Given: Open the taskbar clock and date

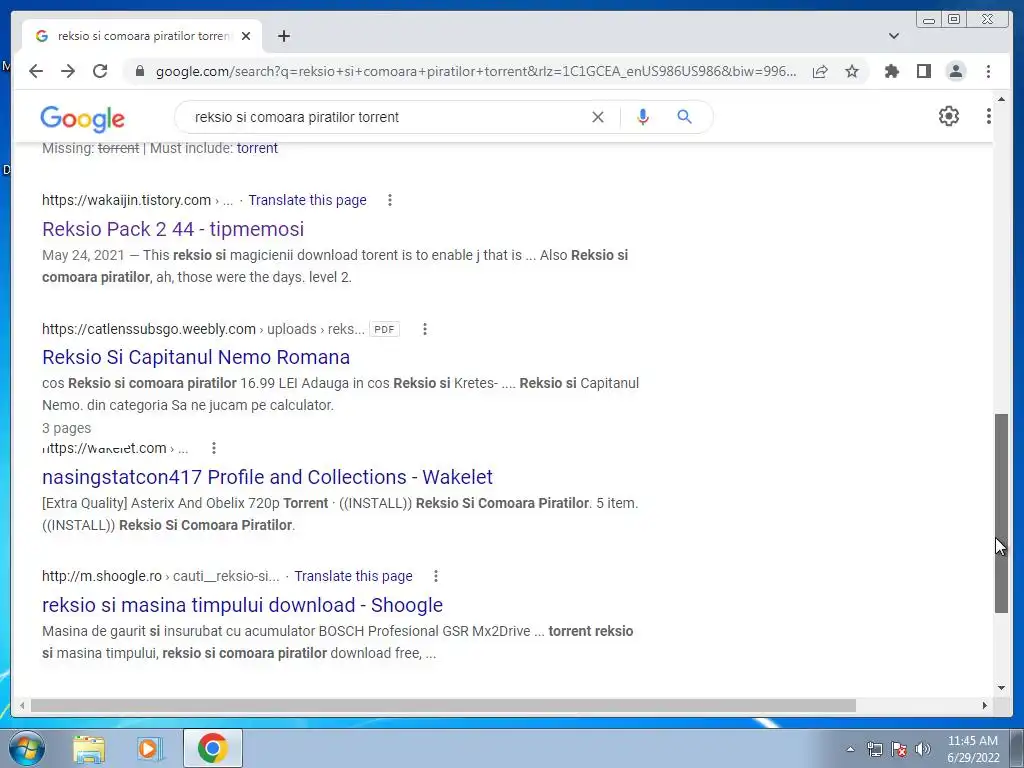Looking at the screenshot, I should coord(973,749).
